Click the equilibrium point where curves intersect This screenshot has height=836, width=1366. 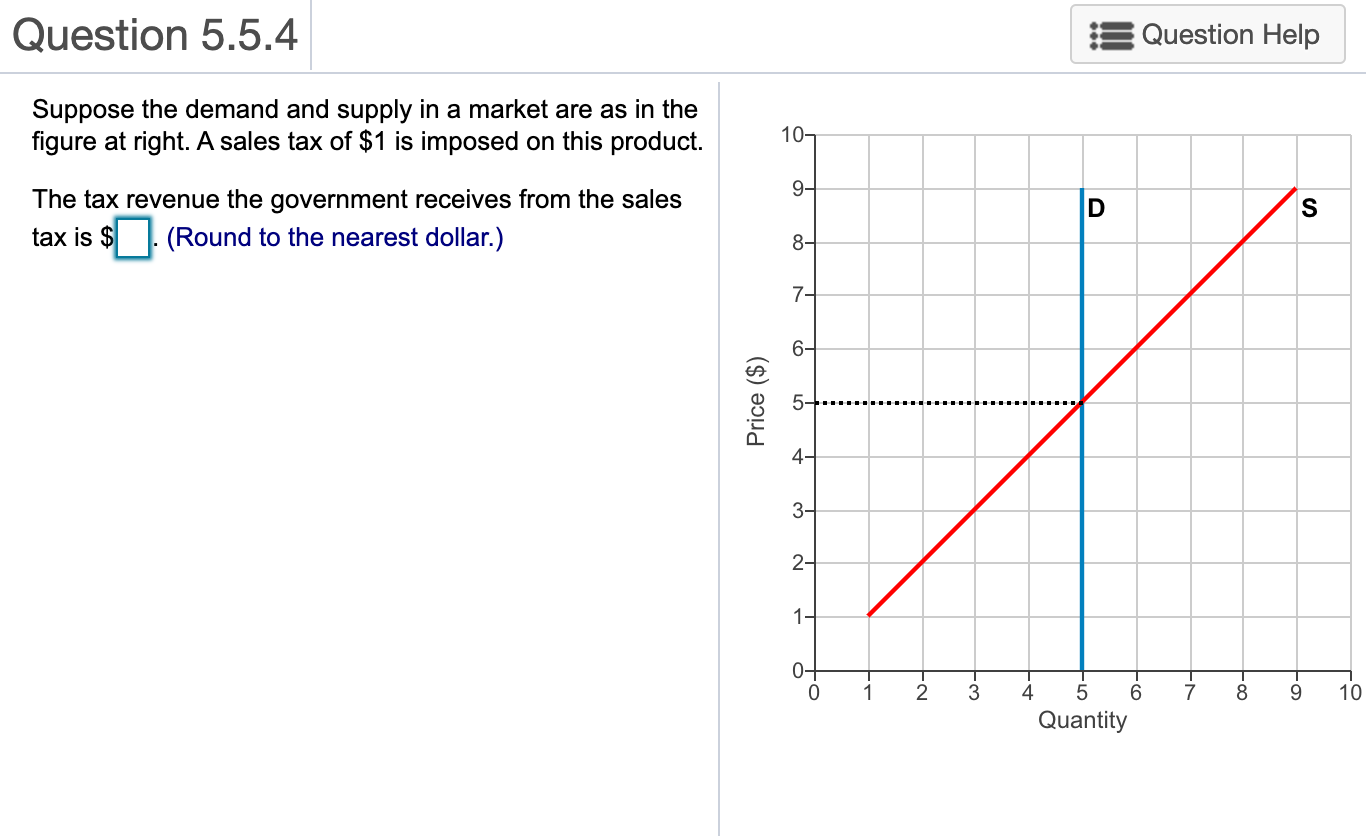click(x=1081, y=402)
